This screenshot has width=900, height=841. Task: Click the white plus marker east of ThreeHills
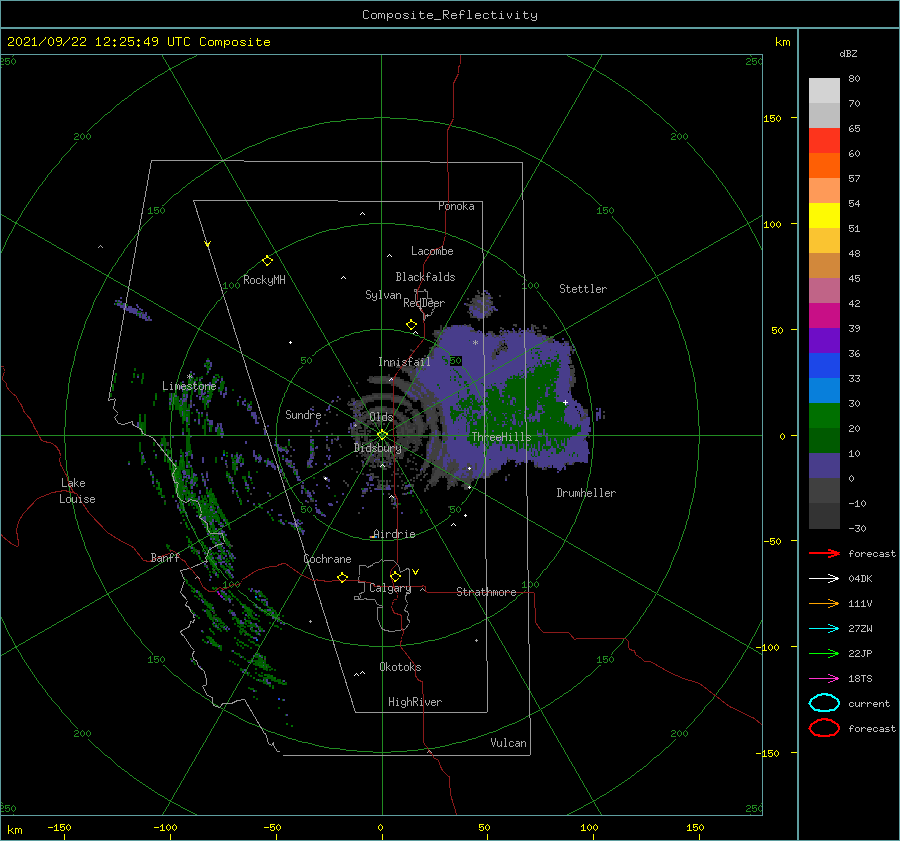click(x=565, y=402)
